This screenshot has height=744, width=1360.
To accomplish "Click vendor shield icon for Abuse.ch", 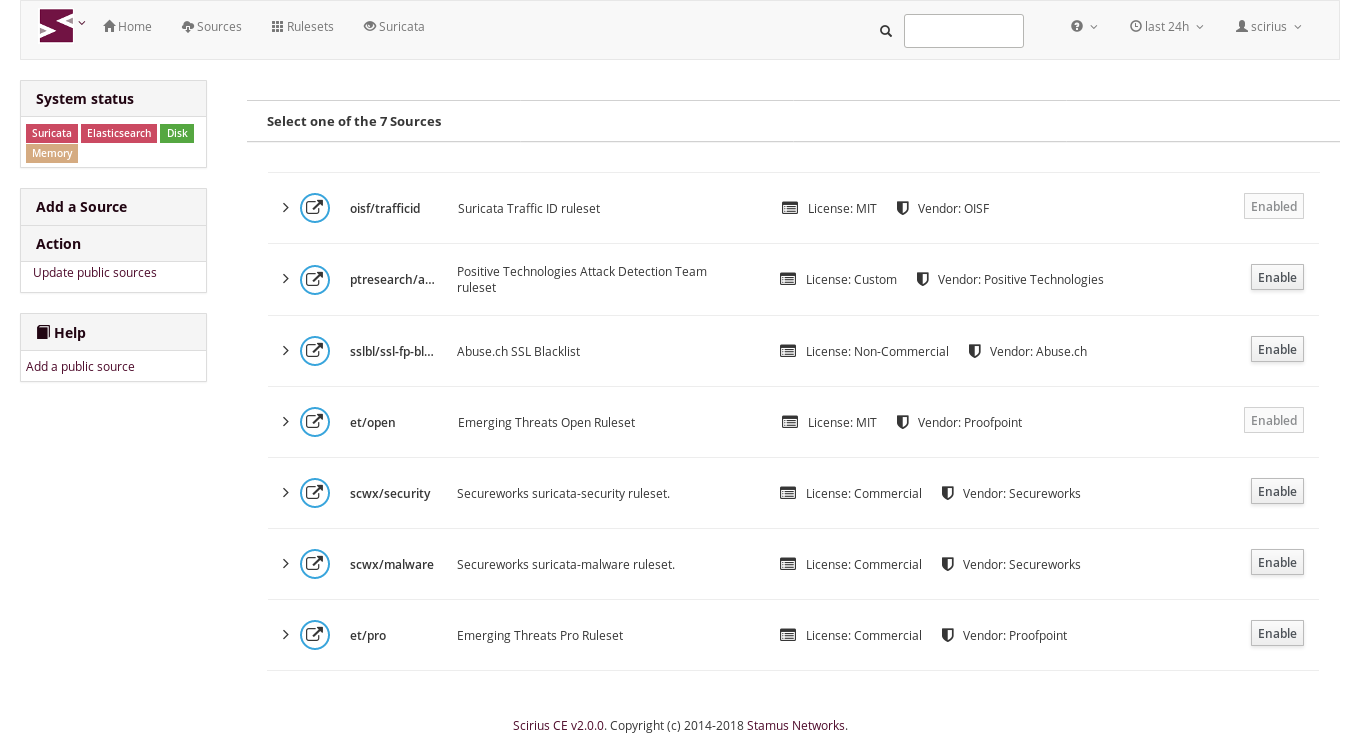I will [x=975, y=351].
